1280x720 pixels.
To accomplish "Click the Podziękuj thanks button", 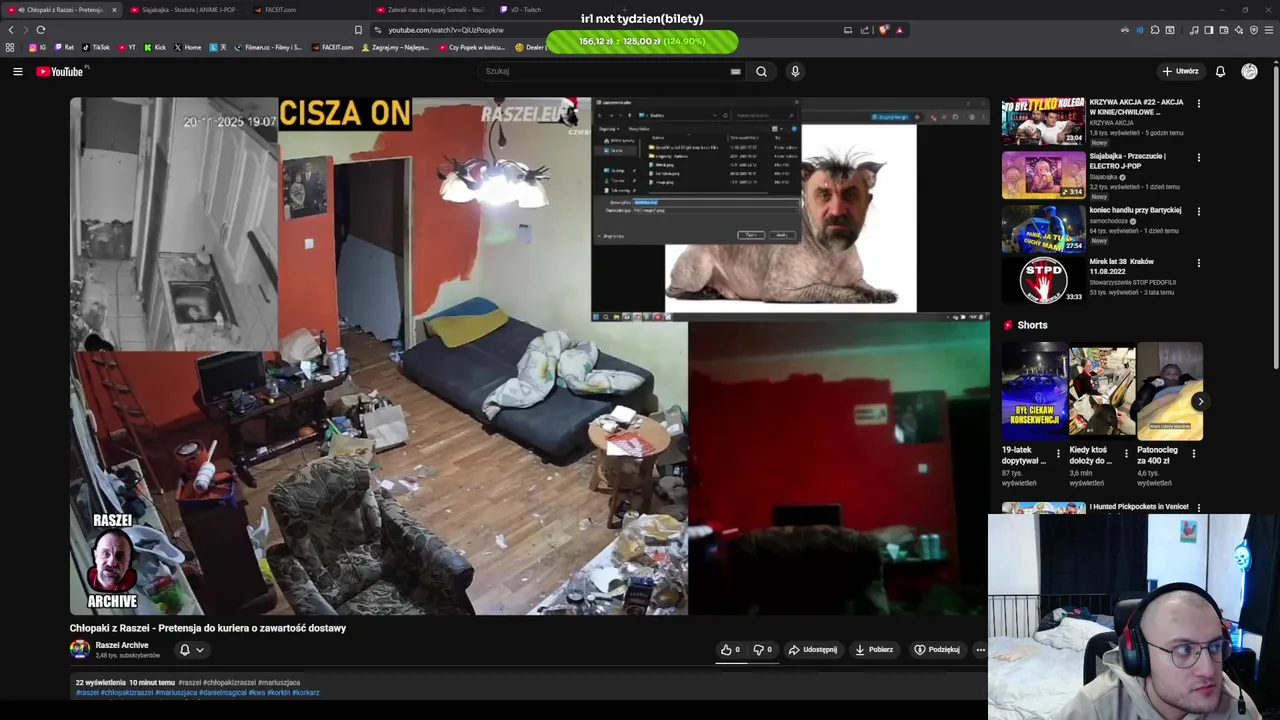I will [937, 649].
